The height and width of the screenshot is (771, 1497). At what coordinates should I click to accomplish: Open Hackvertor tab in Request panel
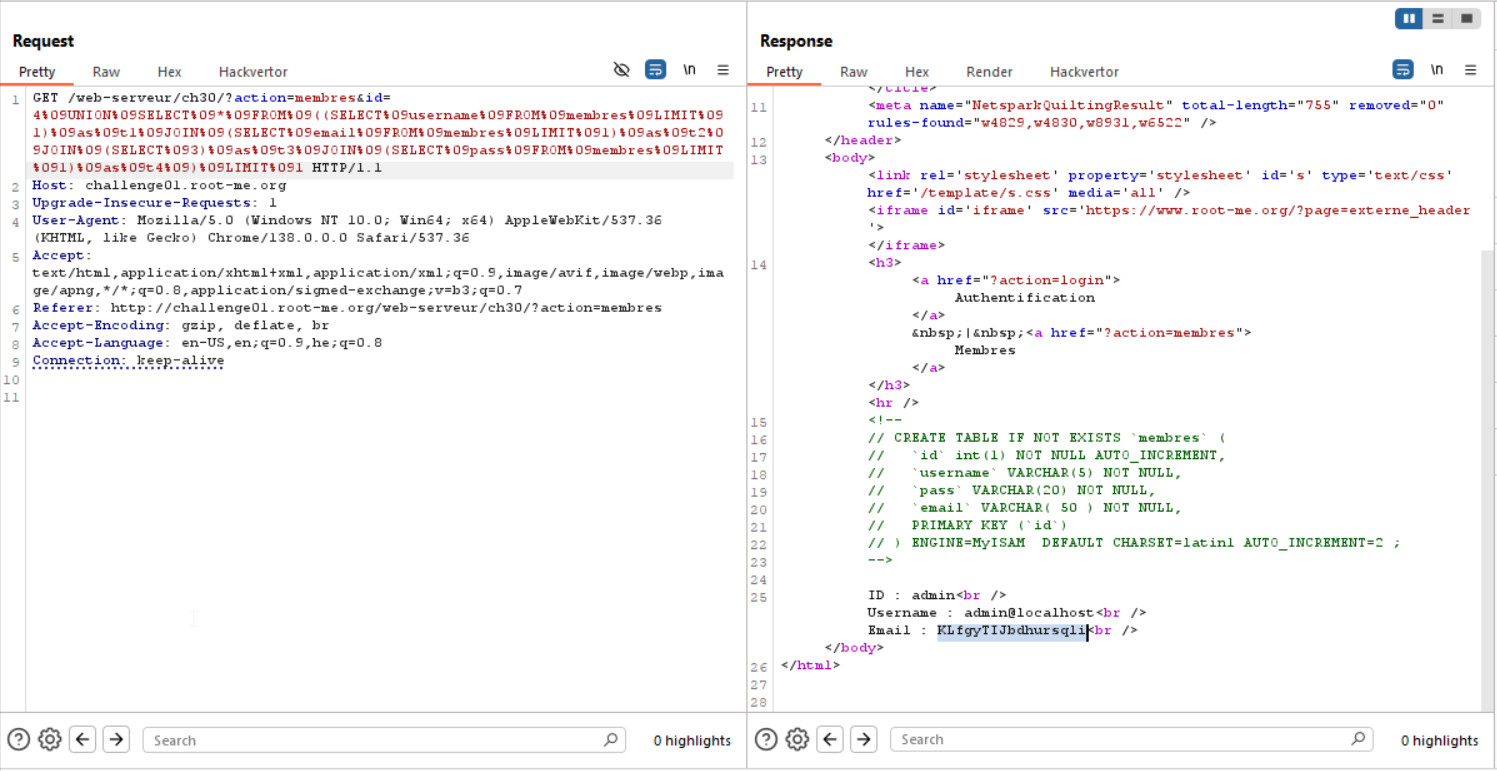pos(253,72)
